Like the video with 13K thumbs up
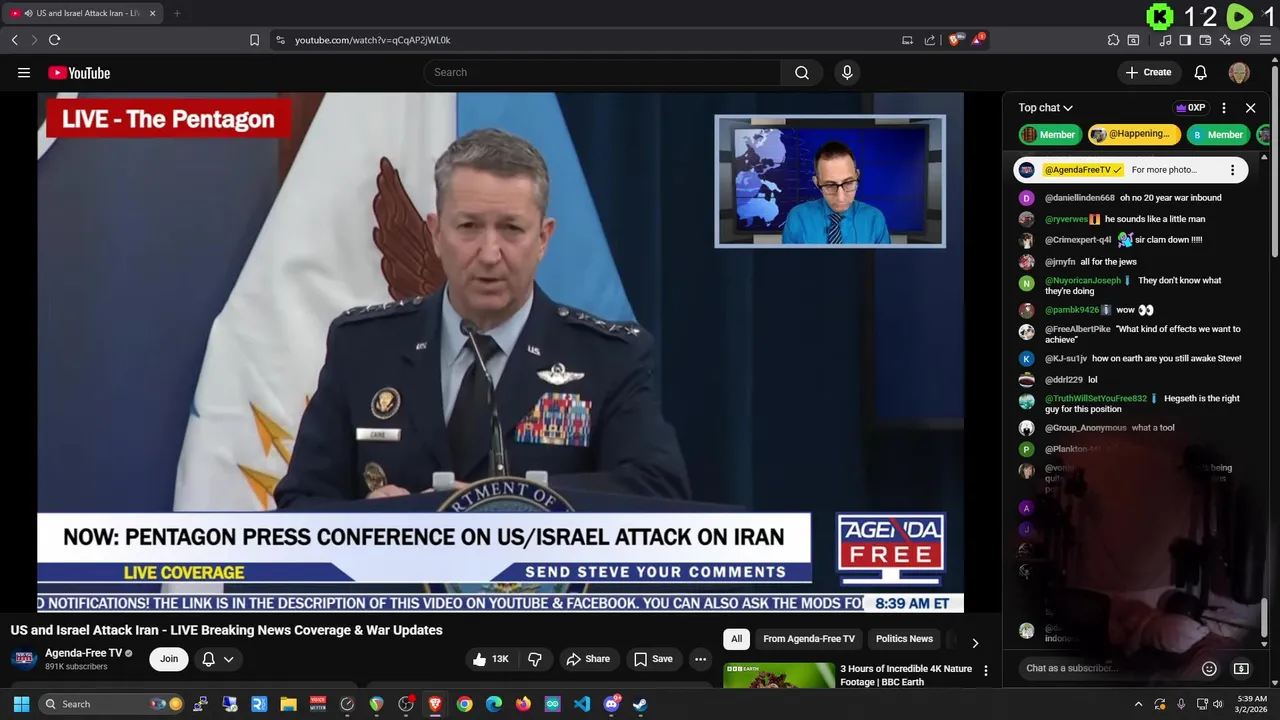 pos(491,659)
